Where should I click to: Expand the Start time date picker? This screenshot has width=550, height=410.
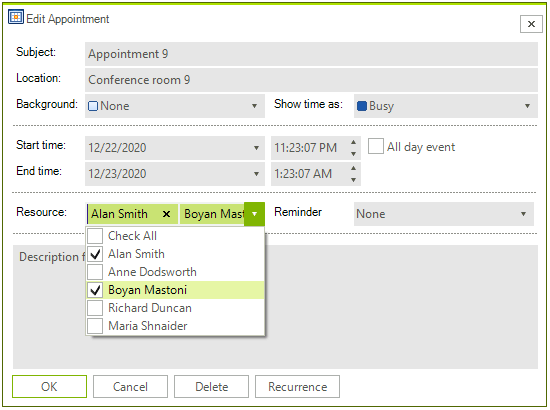256,148
